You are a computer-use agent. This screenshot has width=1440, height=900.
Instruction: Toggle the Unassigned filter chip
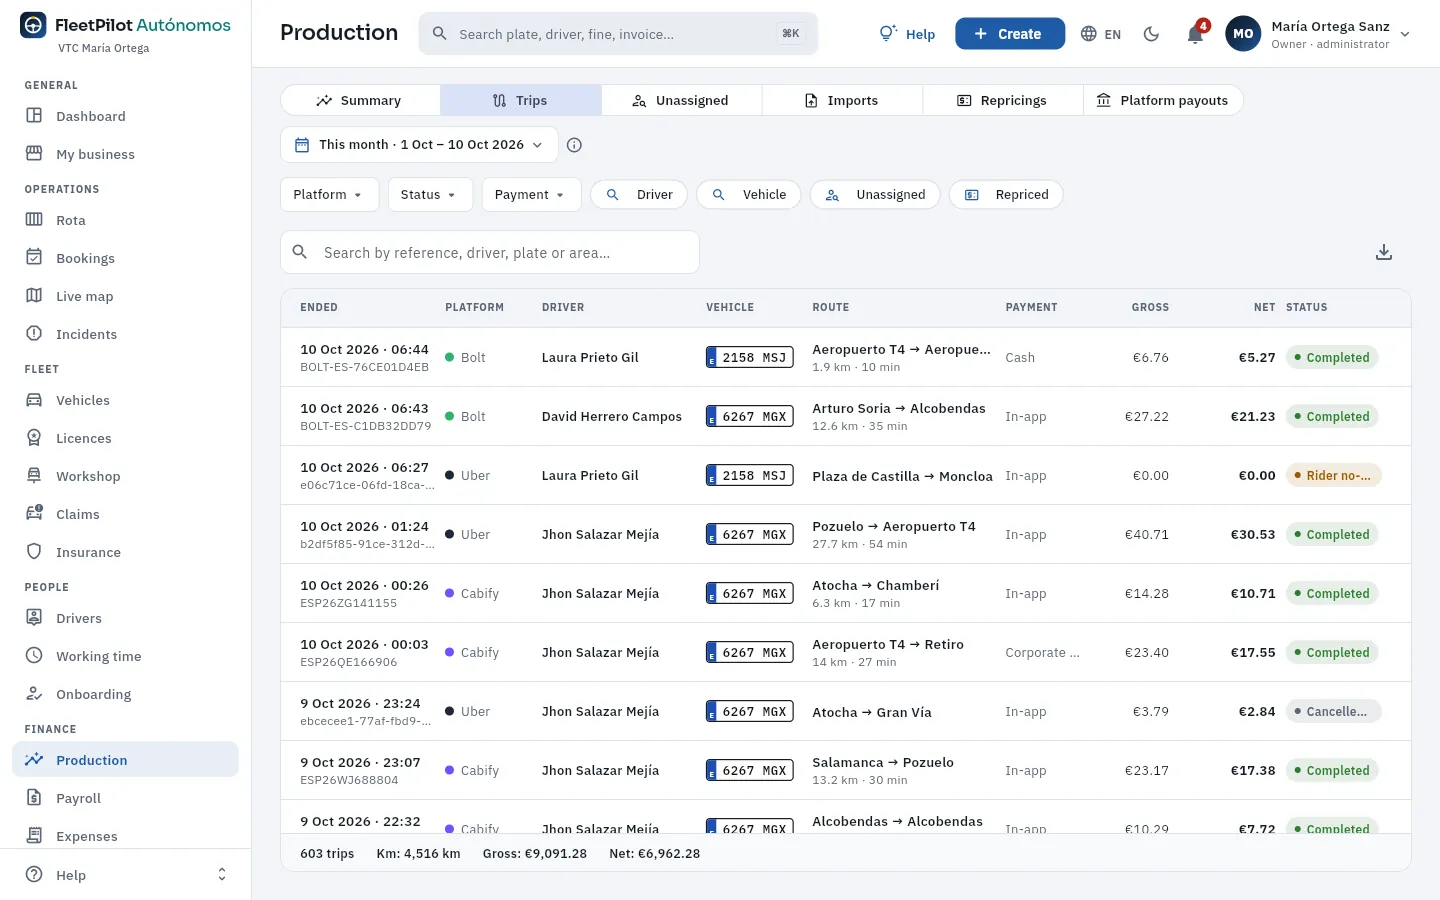click(875, 195)
